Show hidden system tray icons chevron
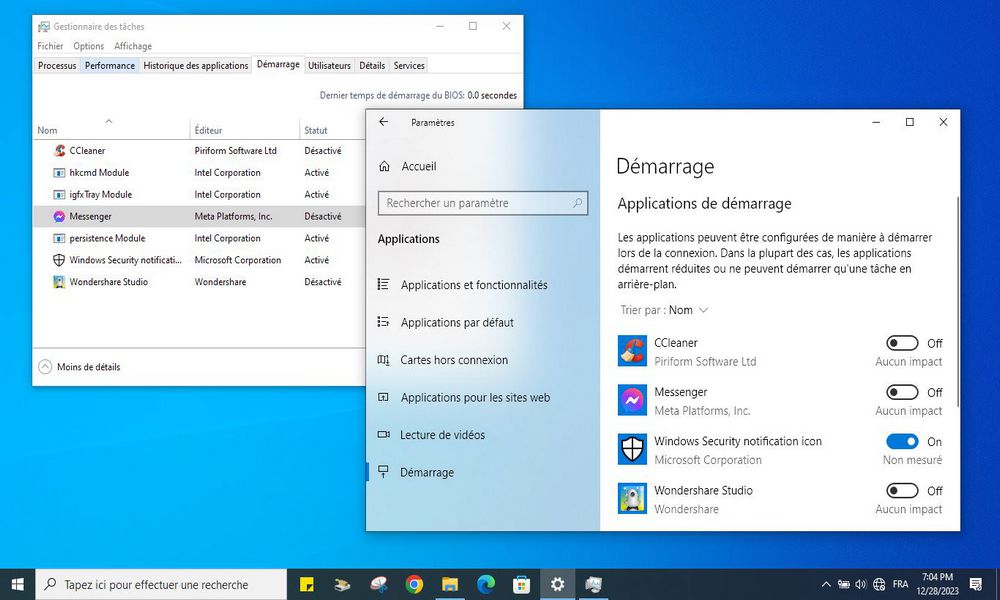 [826, 584]
